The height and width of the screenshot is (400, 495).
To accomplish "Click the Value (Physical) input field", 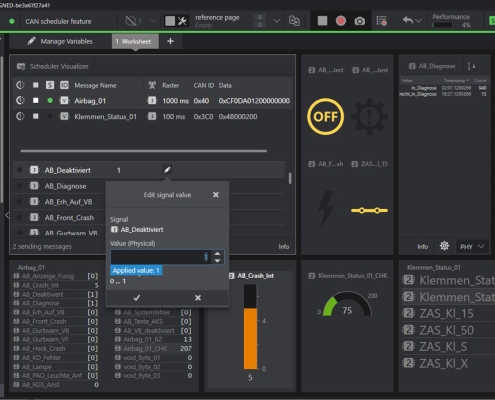I will point(161,257).
